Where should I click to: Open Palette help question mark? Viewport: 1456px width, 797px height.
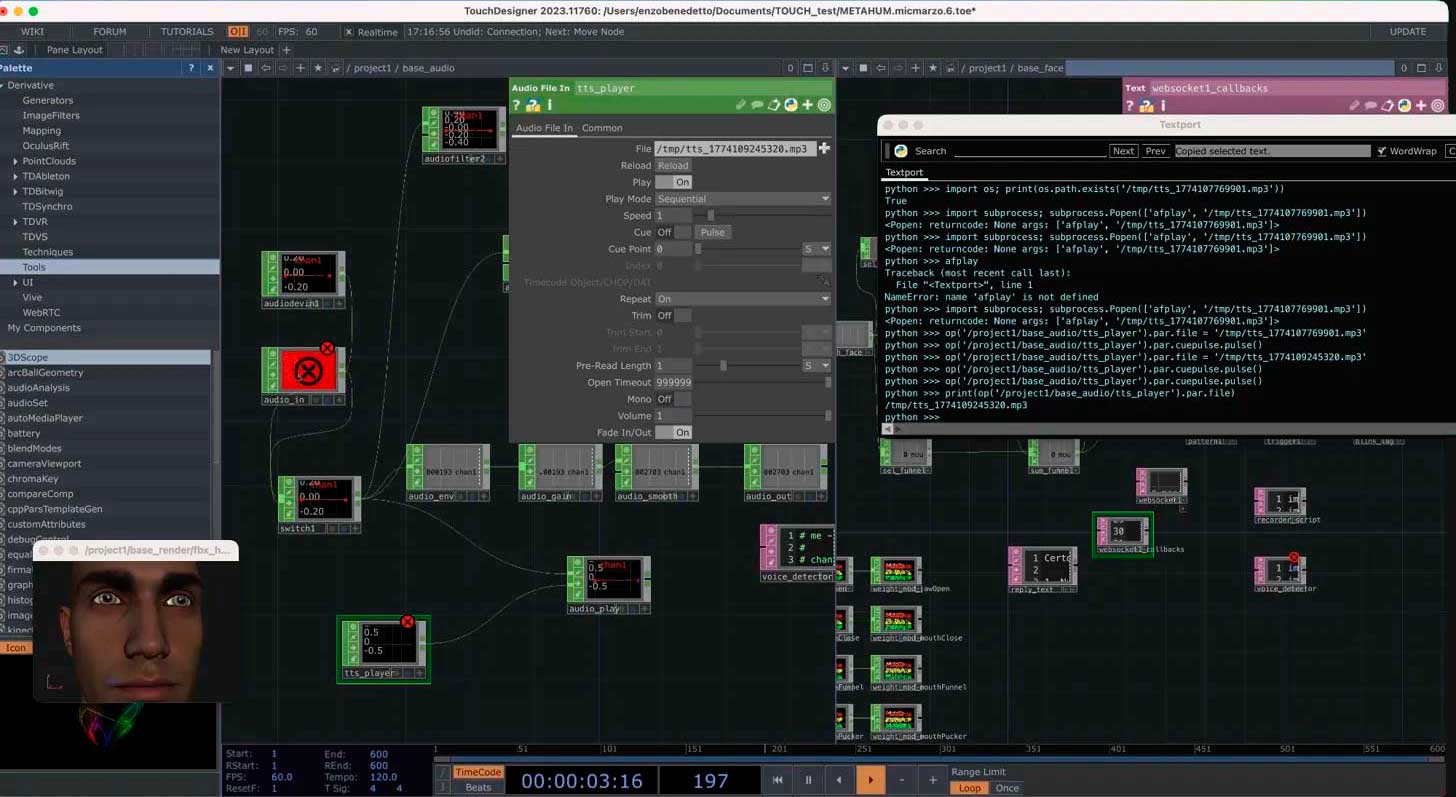[x=191, y=68]
